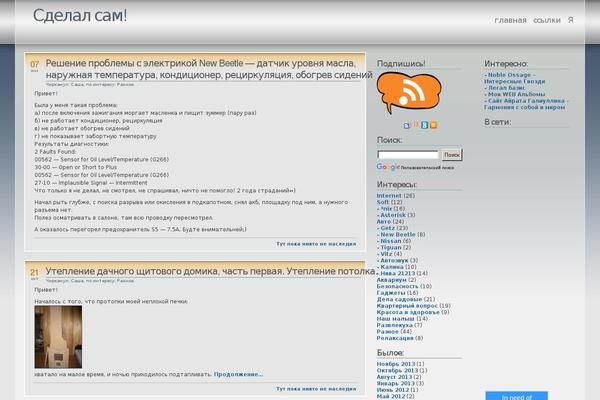Open the 'Август 2013' archive
Image resolution: width=600 pixels, height=400 pixels.
pos(394,377)
